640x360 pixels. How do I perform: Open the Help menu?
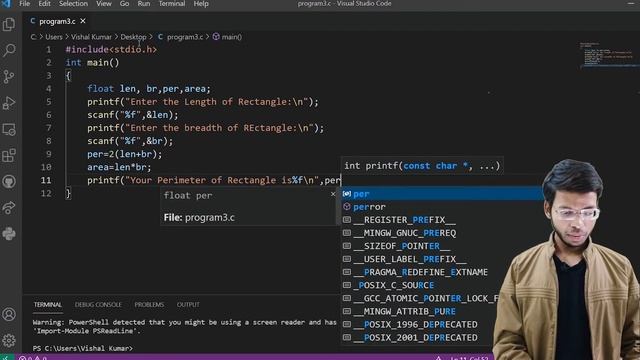(x=201, y=4)
